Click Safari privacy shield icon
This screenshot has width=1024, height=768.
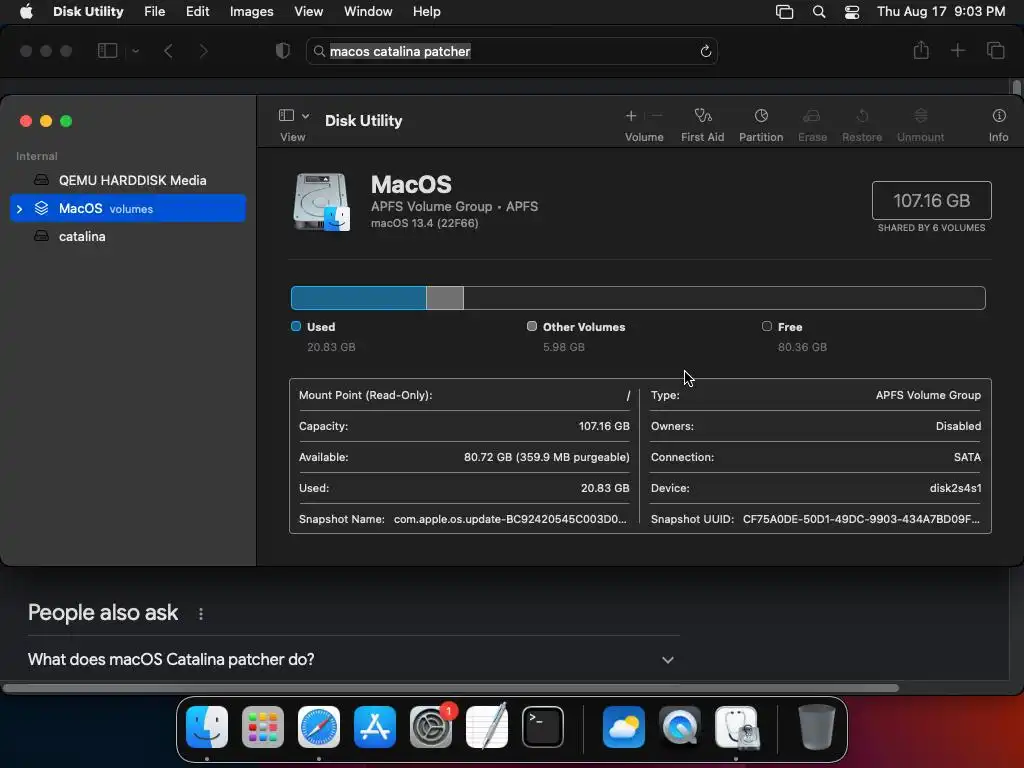pyautogui.click(x=283, y=50)
